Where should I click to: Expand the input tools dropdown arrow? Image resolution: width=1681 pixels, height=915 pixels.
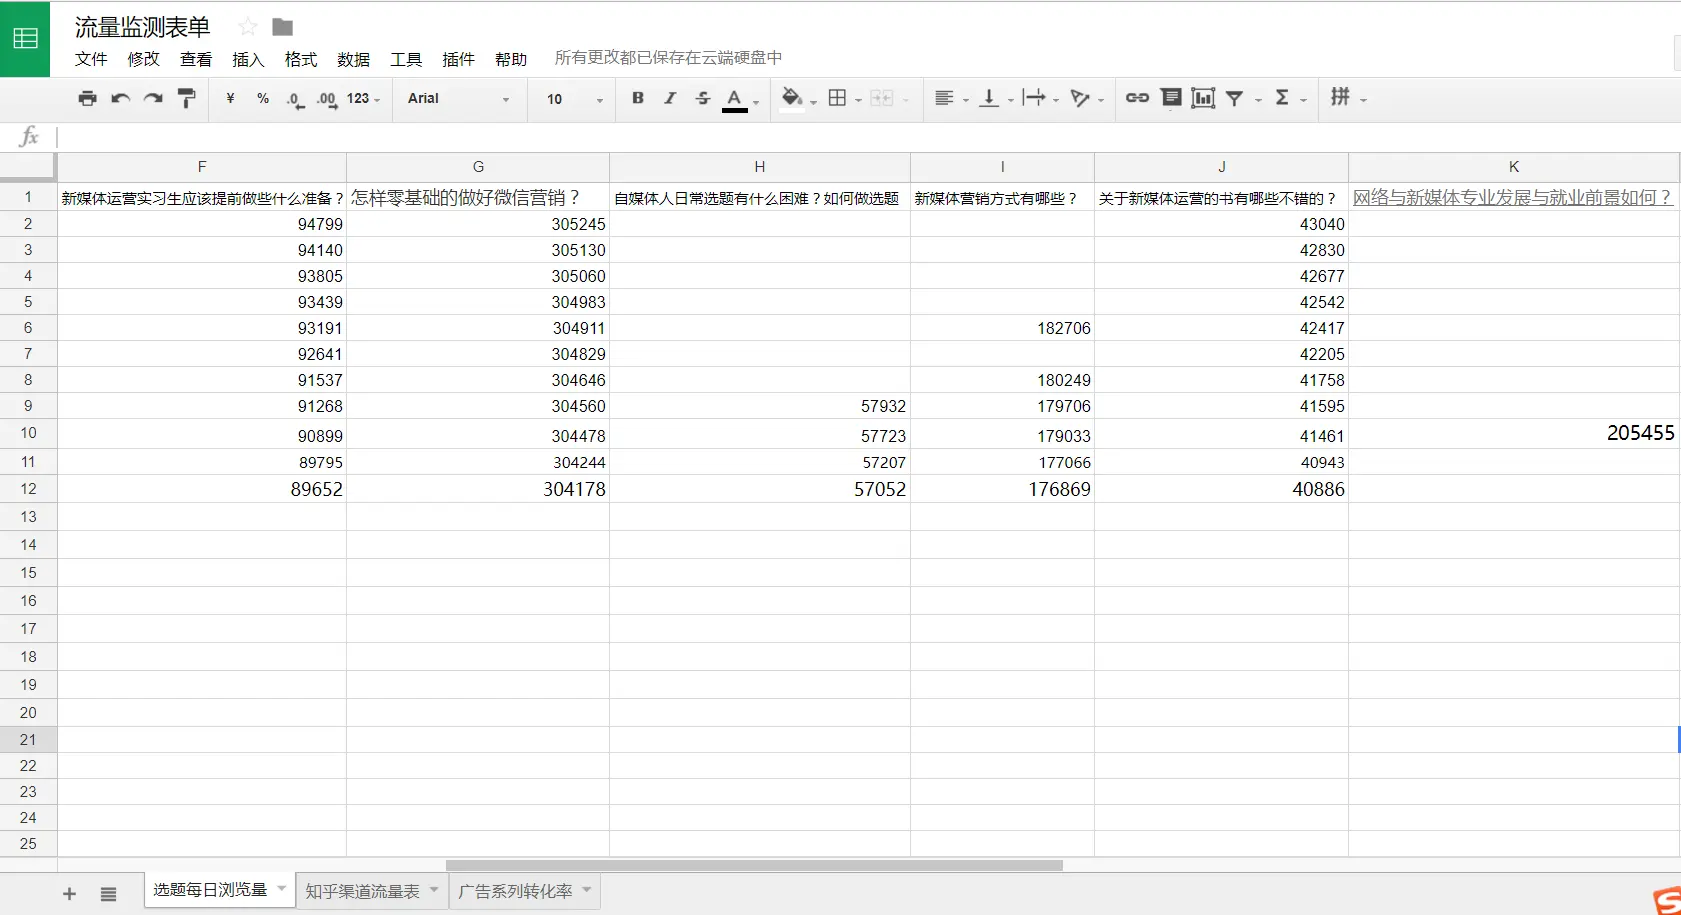(x=1364, y=100)
